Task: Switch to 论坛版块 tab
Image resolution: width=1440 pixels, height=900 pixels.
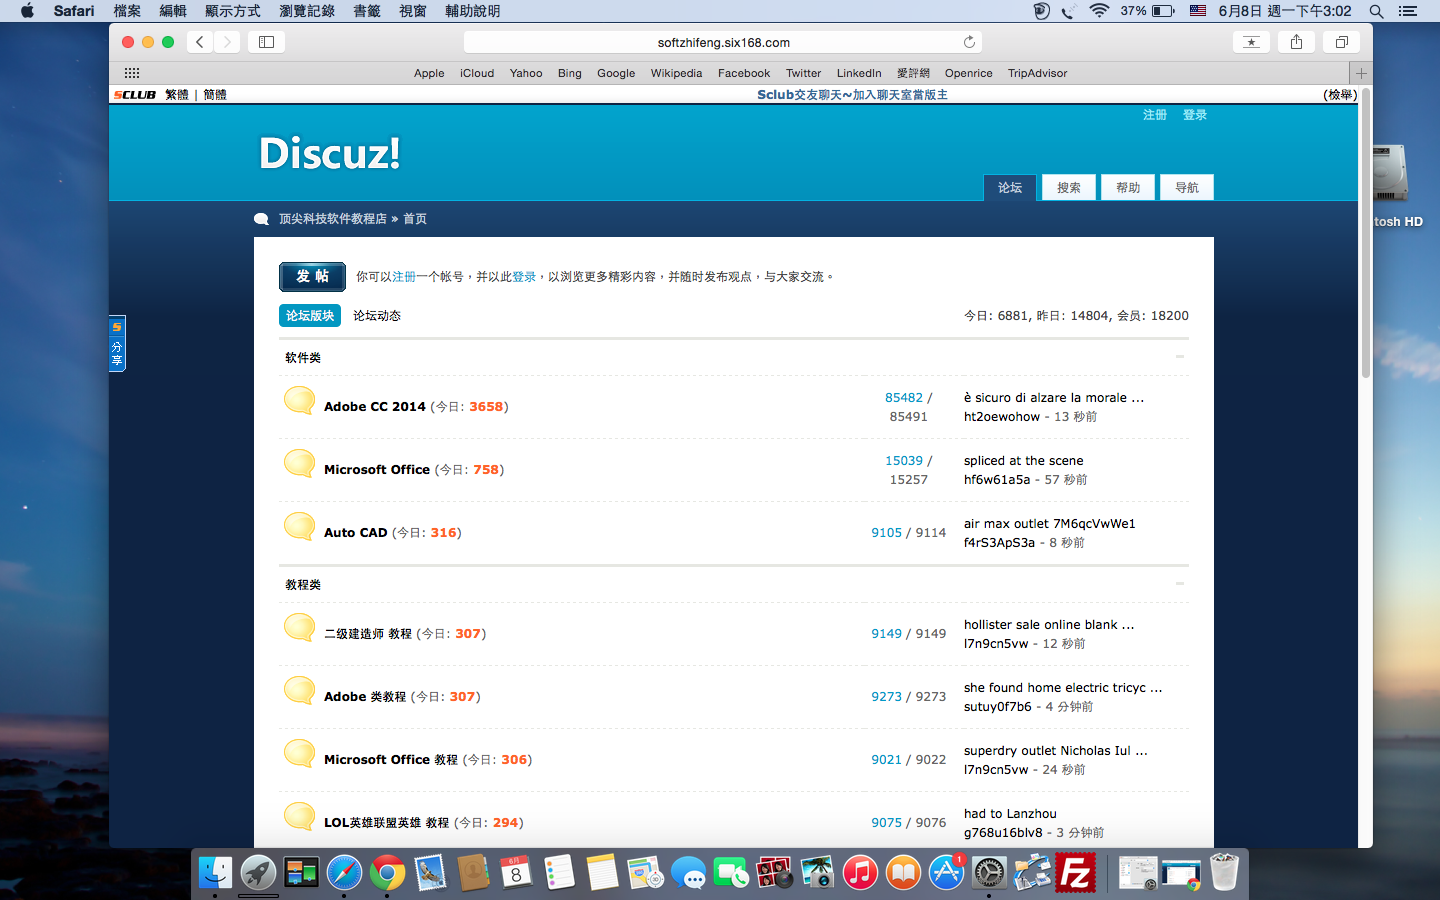Action: click(x=310, y=316)
